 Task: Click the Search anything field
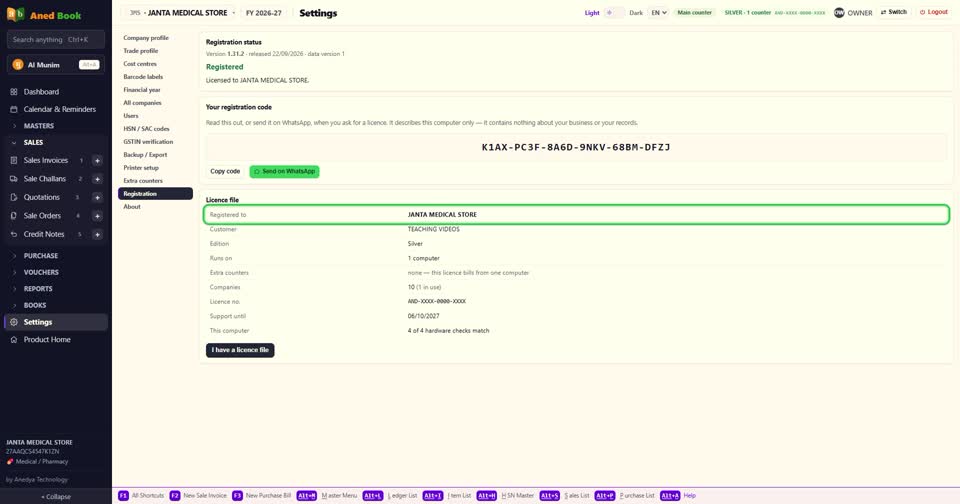[56, 40]
